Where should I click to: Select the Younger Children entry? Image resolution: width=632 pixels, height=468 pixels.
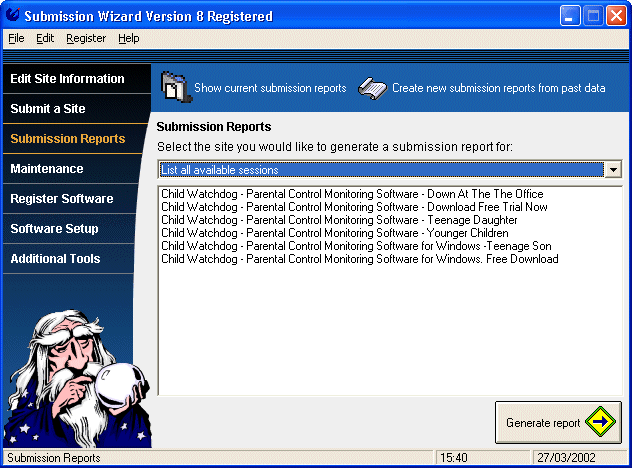(x=335, y=233)
